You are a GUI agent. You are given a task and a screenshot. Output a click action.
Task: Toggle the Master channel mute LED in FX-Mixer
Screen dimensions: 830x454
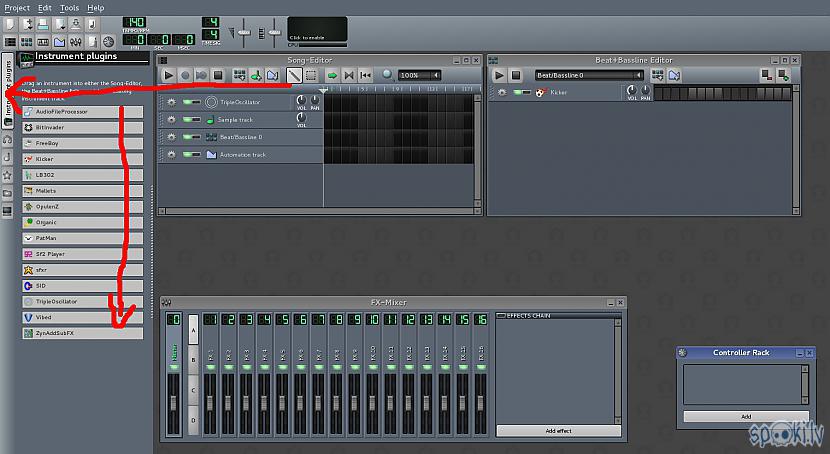pos(174,367)
